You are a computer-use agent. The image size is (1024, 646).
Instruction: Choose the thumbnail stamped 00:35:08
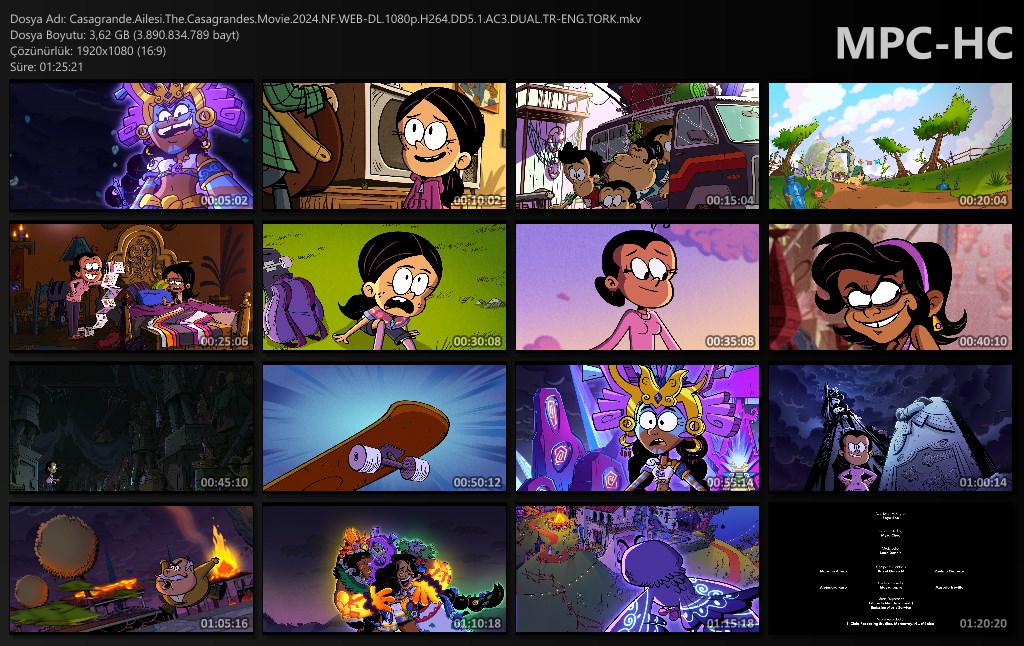tap(637, 287)
